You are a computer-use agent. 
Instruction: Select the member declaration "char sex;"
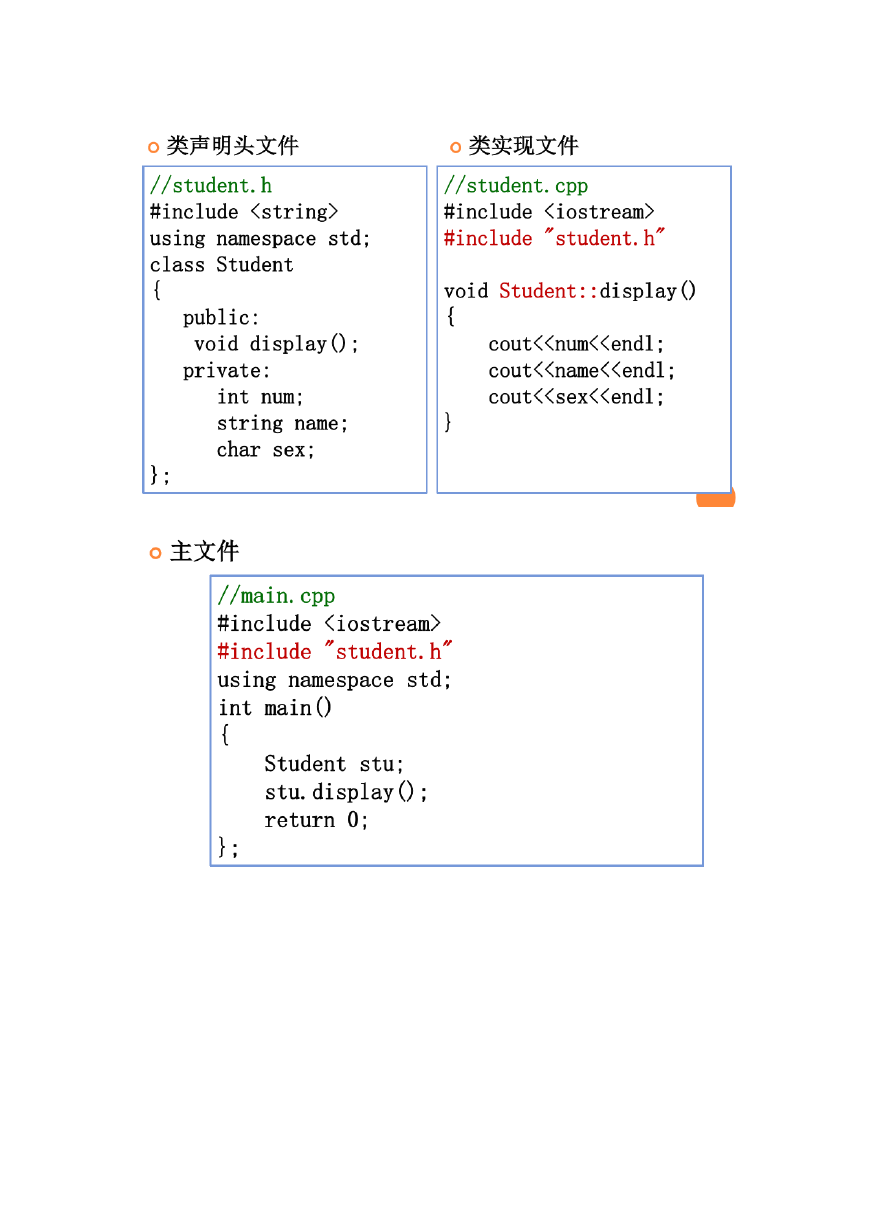266,450
